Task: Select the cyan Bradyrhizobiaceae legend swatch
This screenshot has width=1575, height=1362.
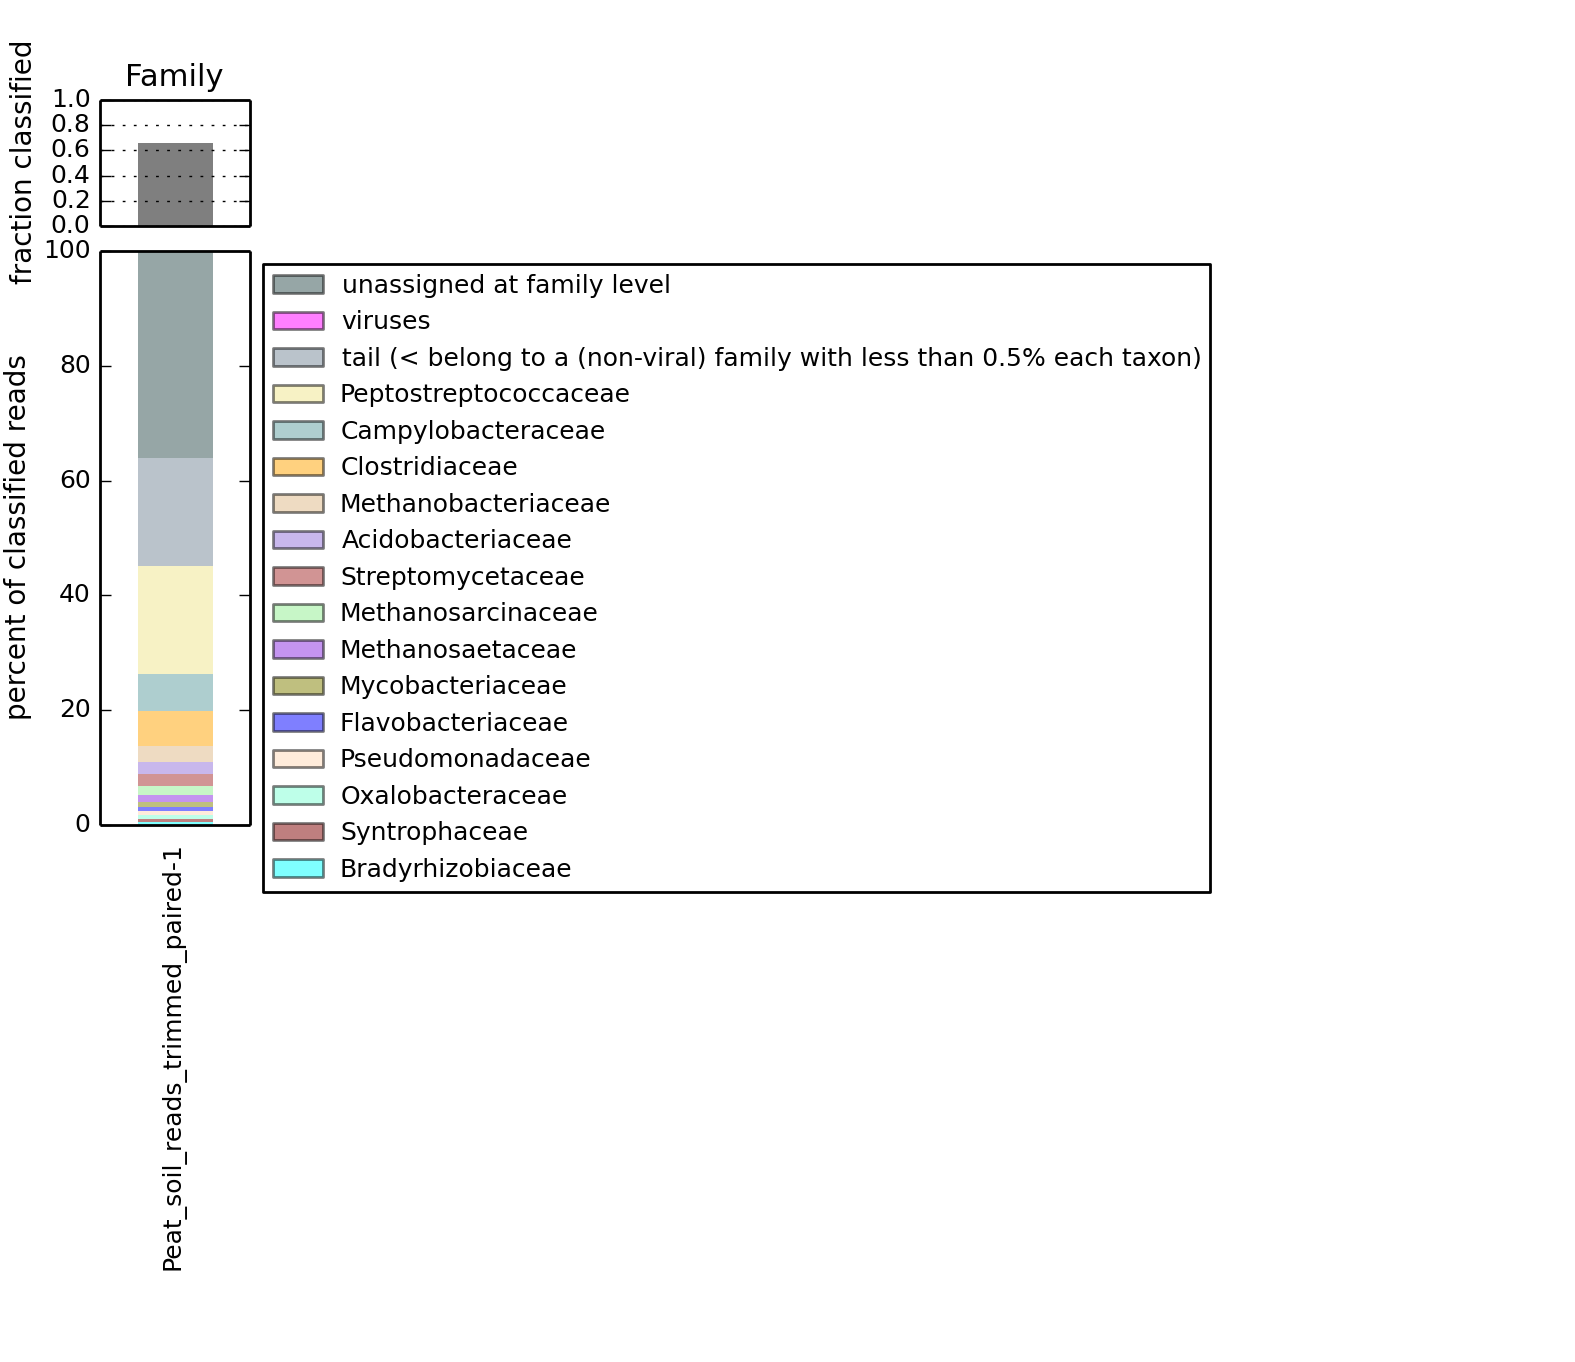Action: [x=298, y=869]
